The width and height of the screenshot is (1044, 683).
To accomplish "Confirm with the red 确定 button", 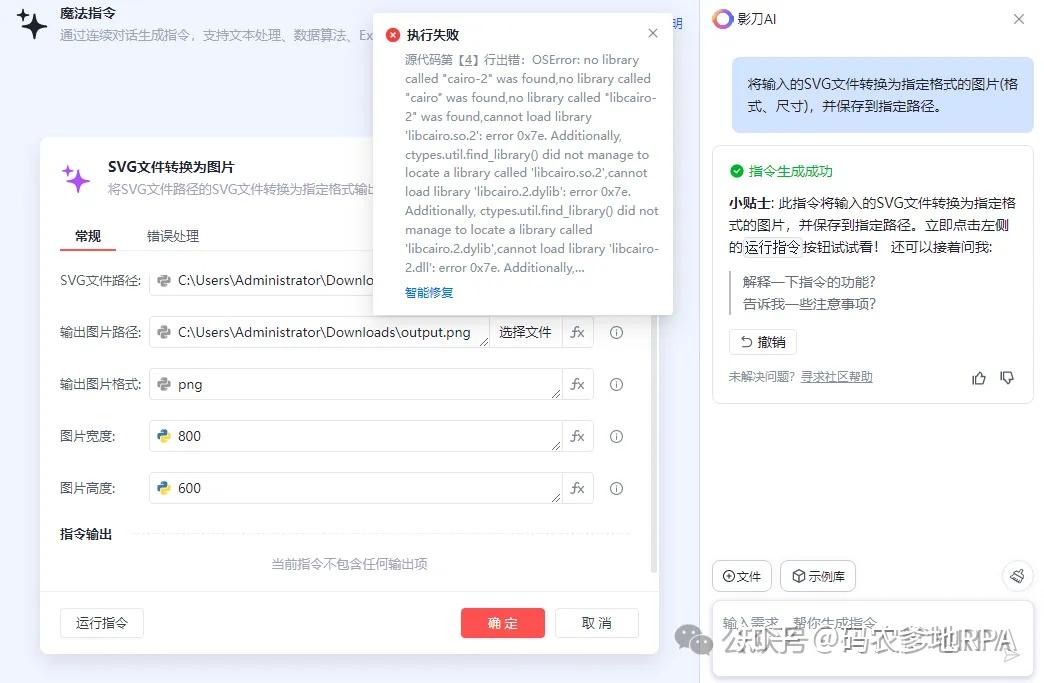I will [x=503, y=623].
